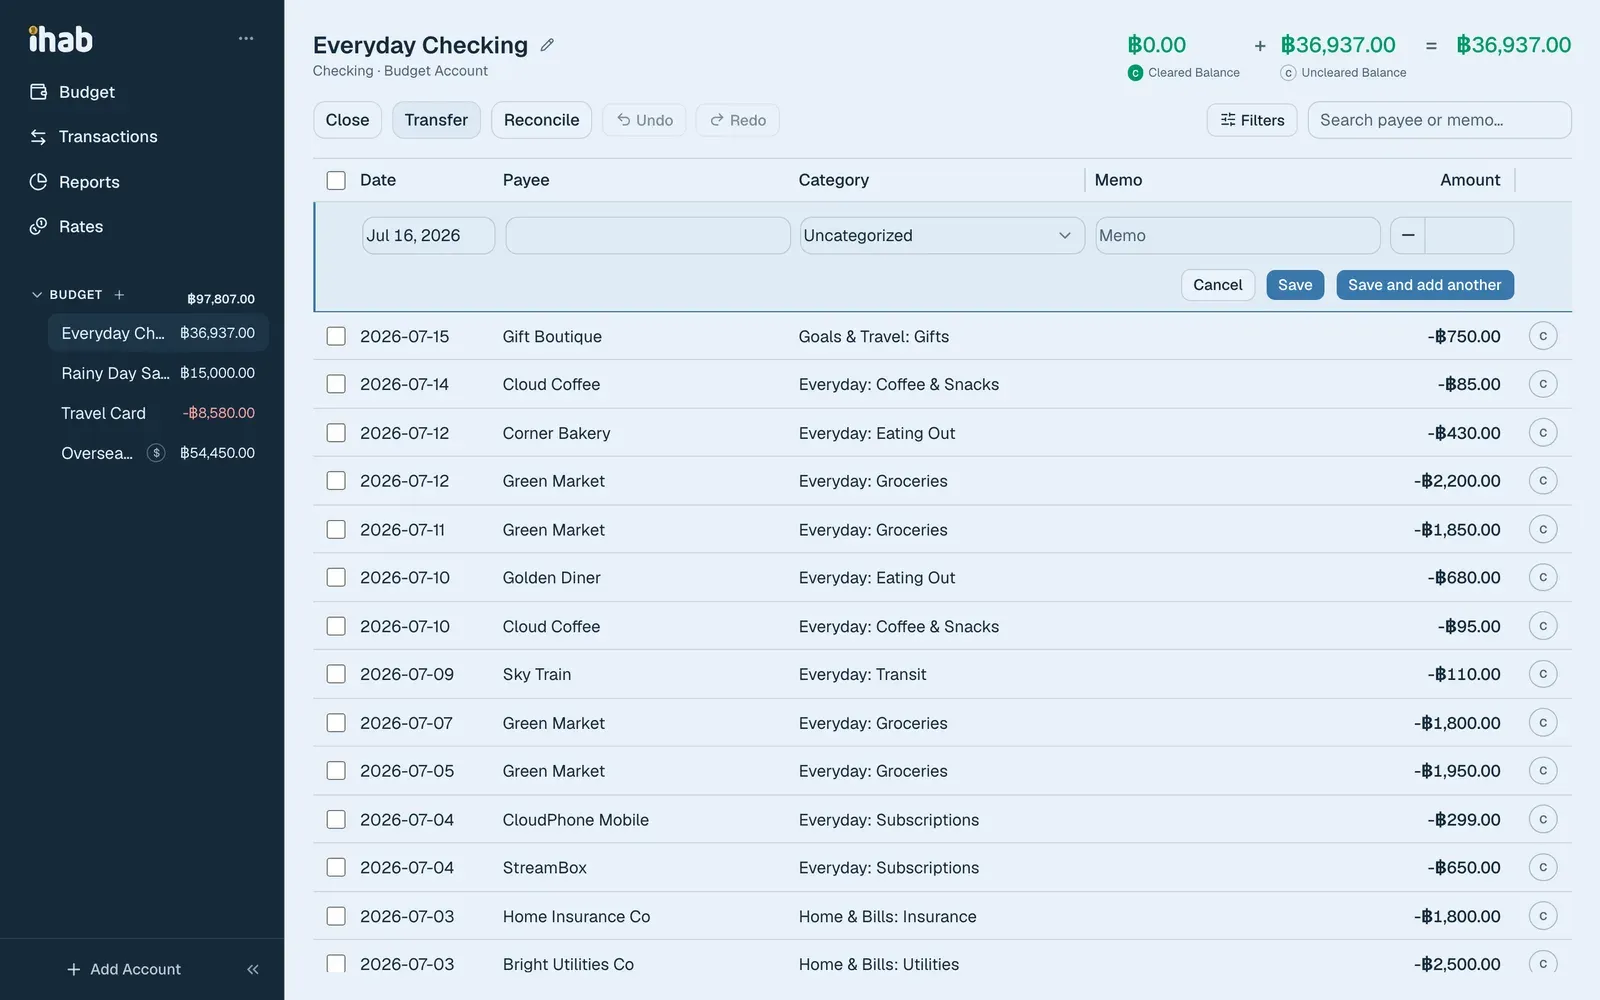Click the Reconcile button
The width and height of the screenshot is (1600, 1000).
541,120
